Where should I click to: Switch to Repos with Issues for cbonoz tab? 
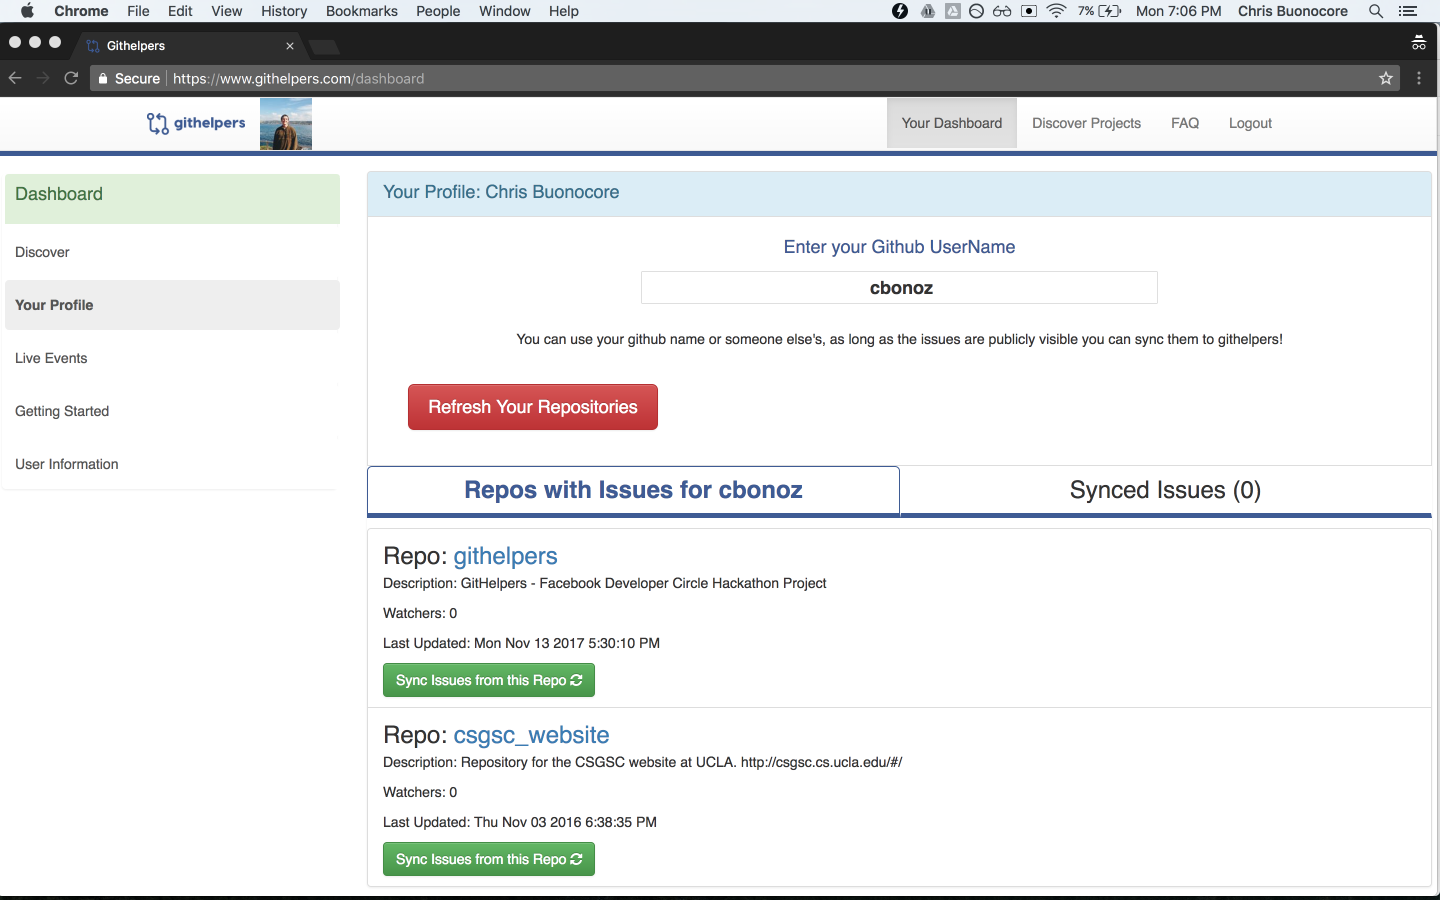(633, 490)
